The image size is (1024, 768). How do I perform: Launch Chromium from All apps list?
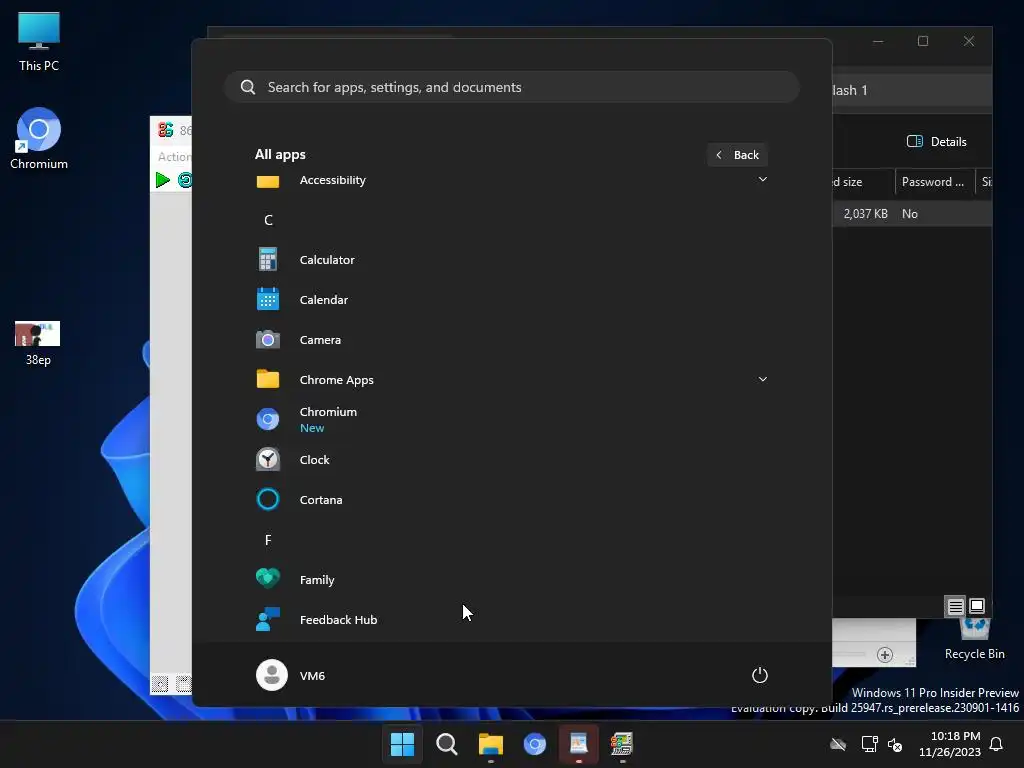pos(511,419)
